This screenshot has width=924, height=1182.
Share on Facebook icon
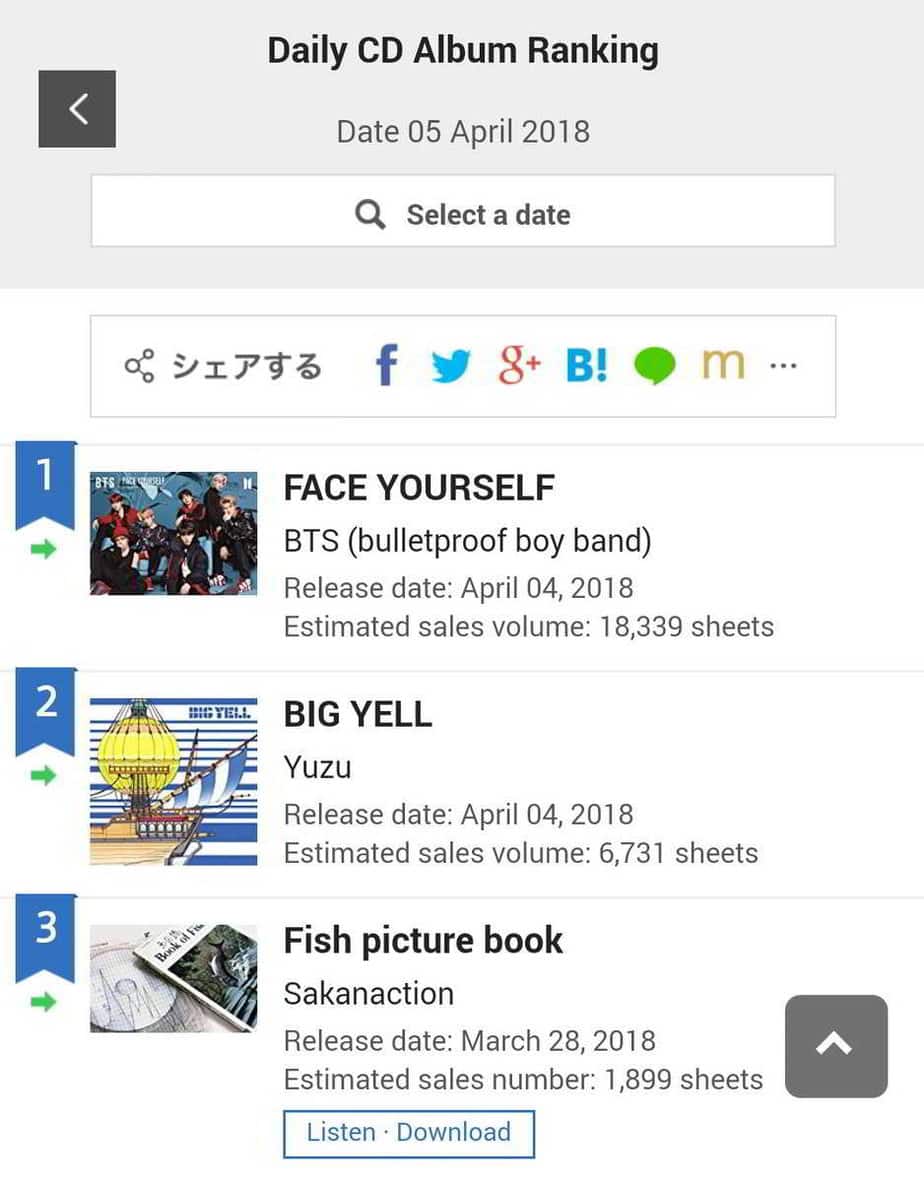(386, 366)
